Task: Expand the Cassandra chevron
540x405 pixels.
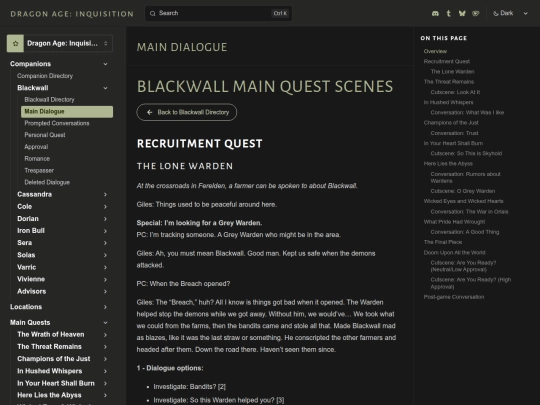Action: (x=105, y=195)
